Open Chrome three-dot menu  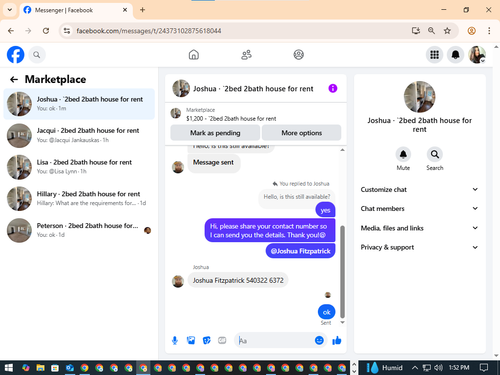[489, 31]
